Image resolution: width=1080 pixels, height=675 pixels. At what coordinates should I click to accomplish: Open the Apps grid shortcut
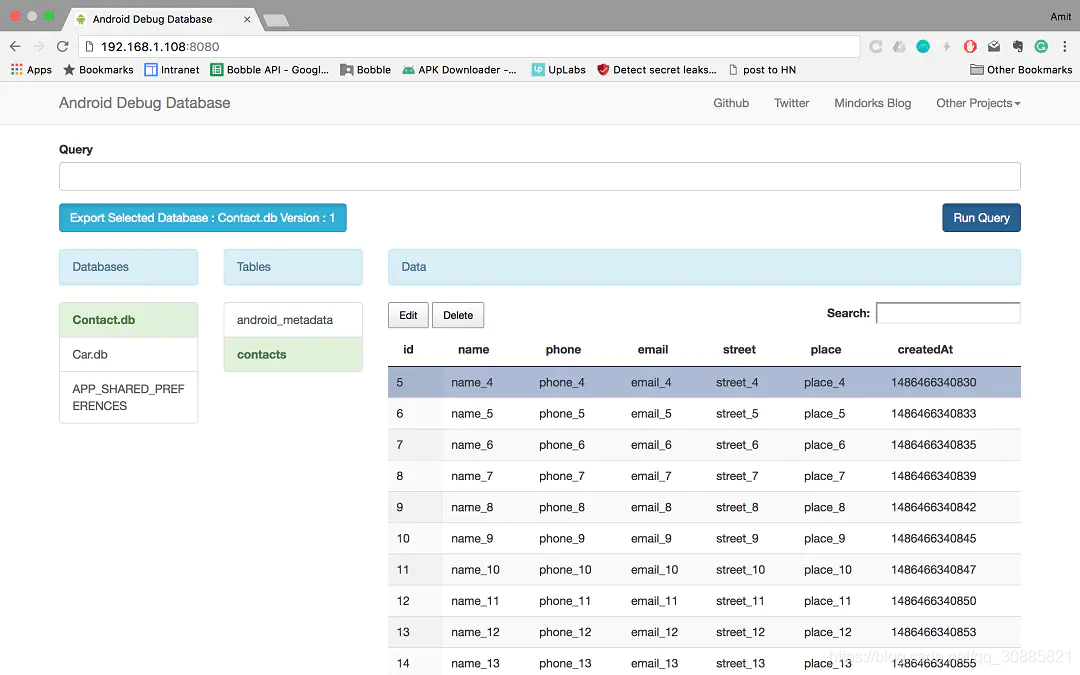coord(32,70)
